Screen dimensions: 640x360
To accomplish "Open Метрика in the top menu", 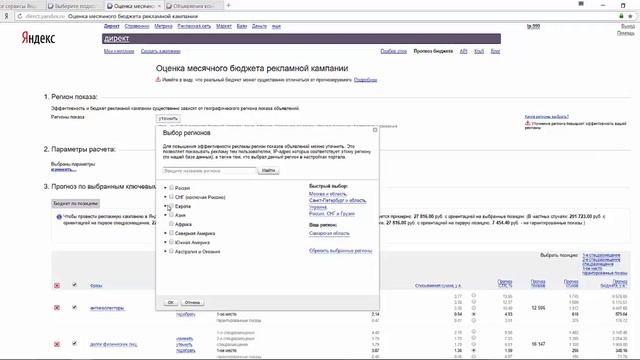I will (x=163, y=26).
